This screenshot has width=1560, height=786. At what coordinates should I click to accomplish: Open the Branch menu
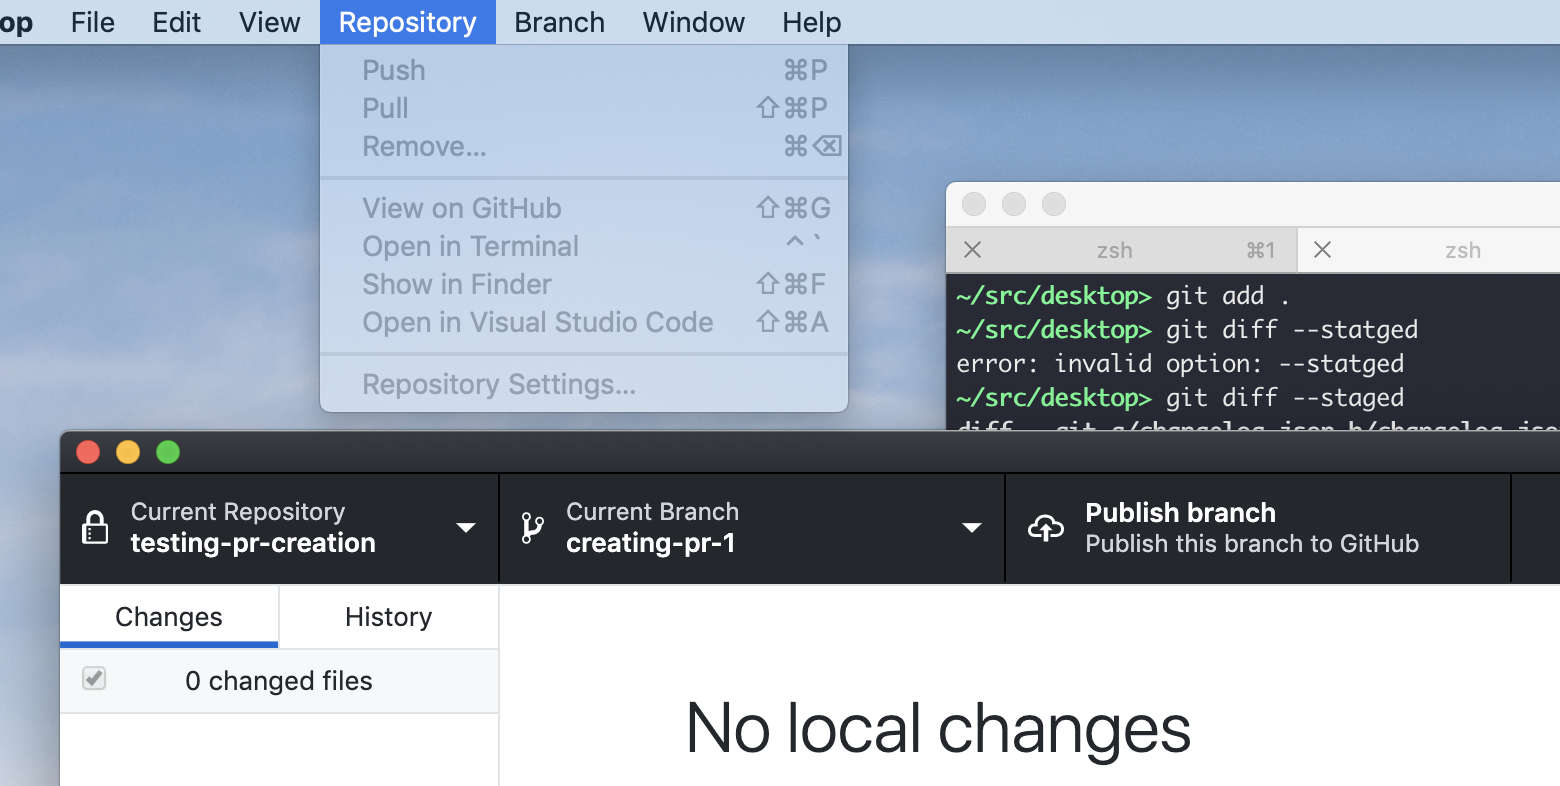point(559,22)
